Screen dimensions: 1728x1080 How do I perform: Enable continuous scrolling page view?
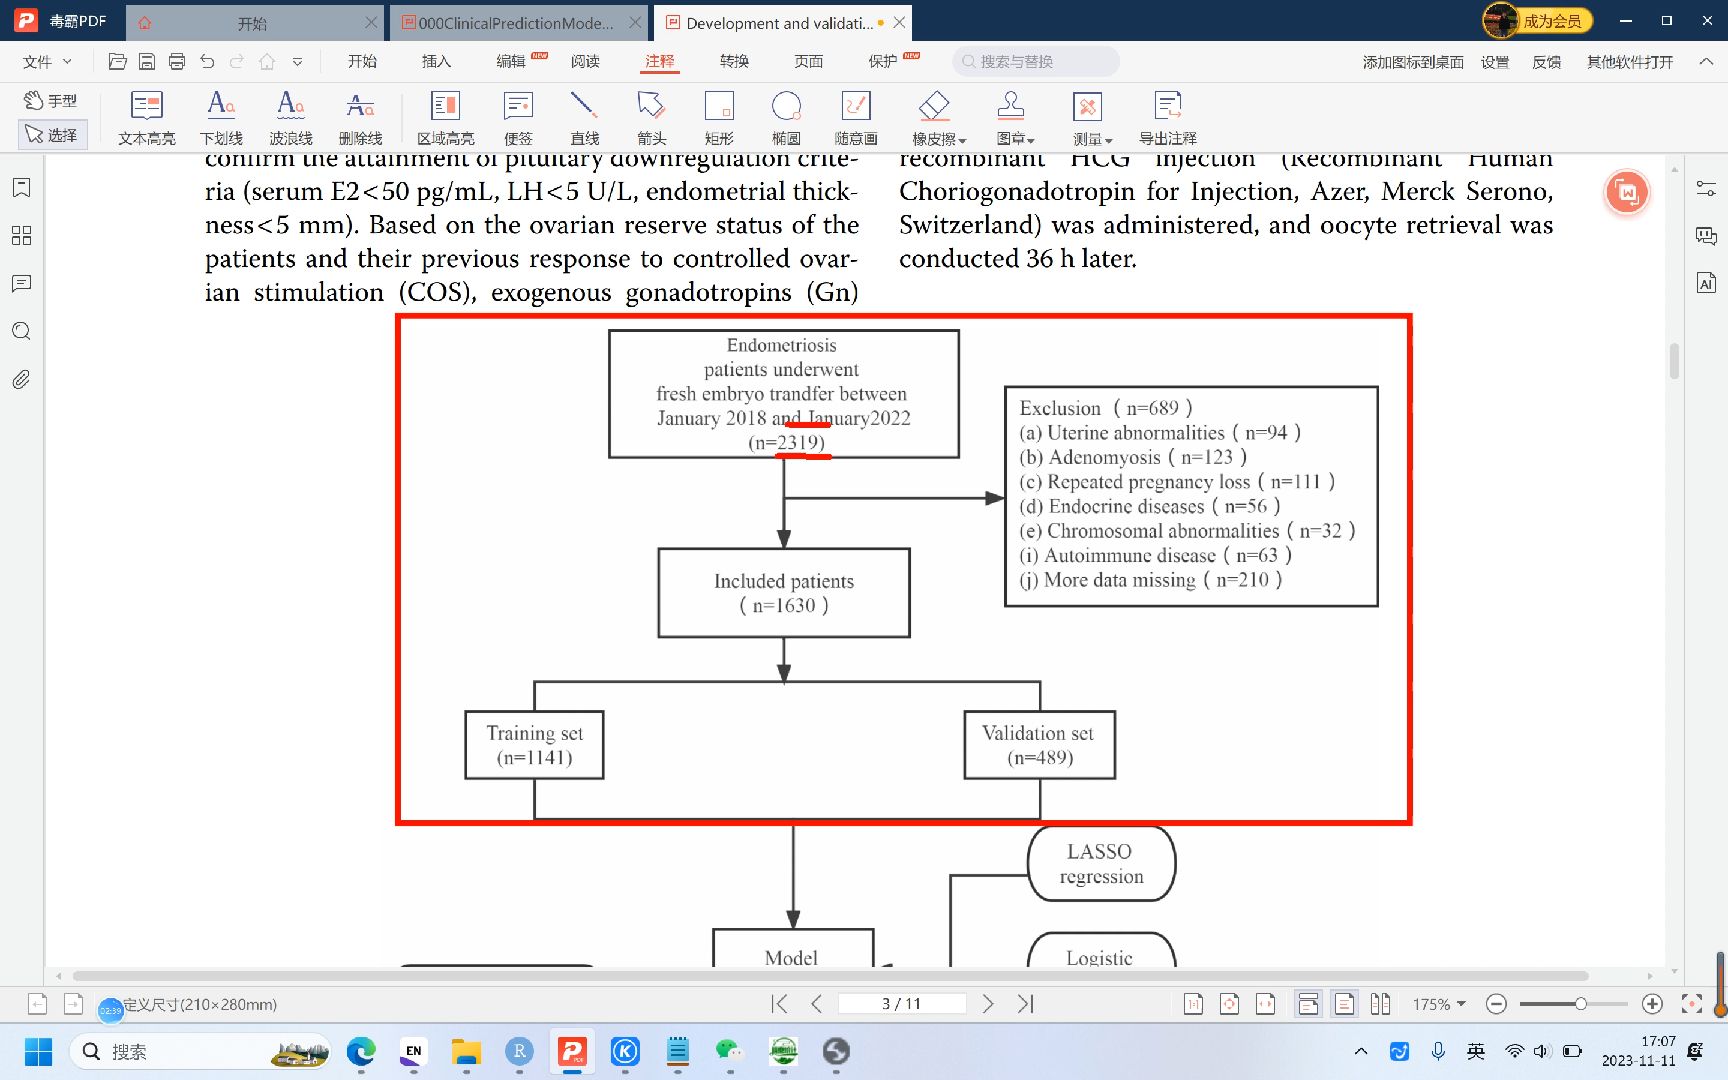(1308, 1004)
